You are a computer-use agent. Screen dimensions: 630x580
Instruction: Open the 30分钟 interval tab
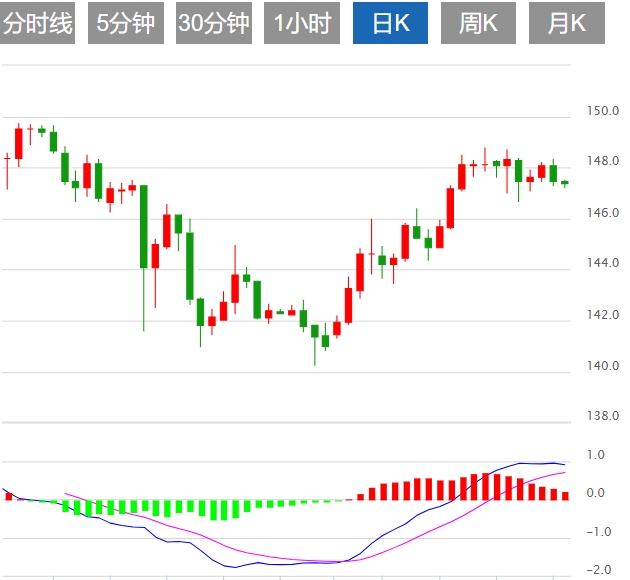(x=214, y=23)
